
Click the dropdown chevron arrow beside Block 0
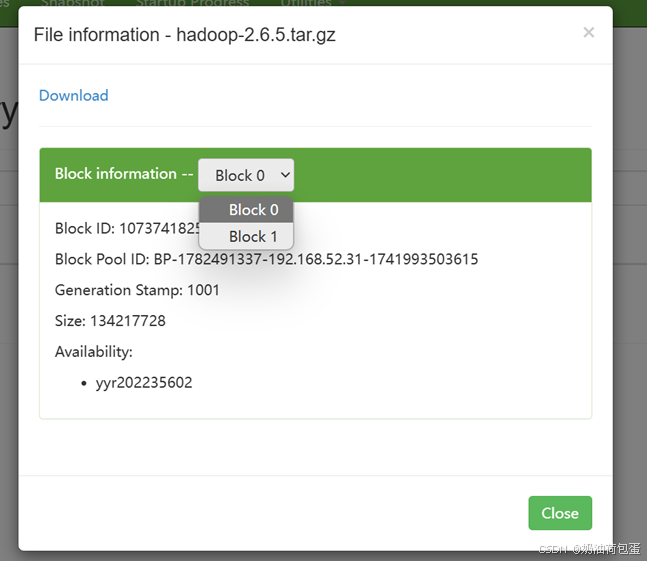285,175
